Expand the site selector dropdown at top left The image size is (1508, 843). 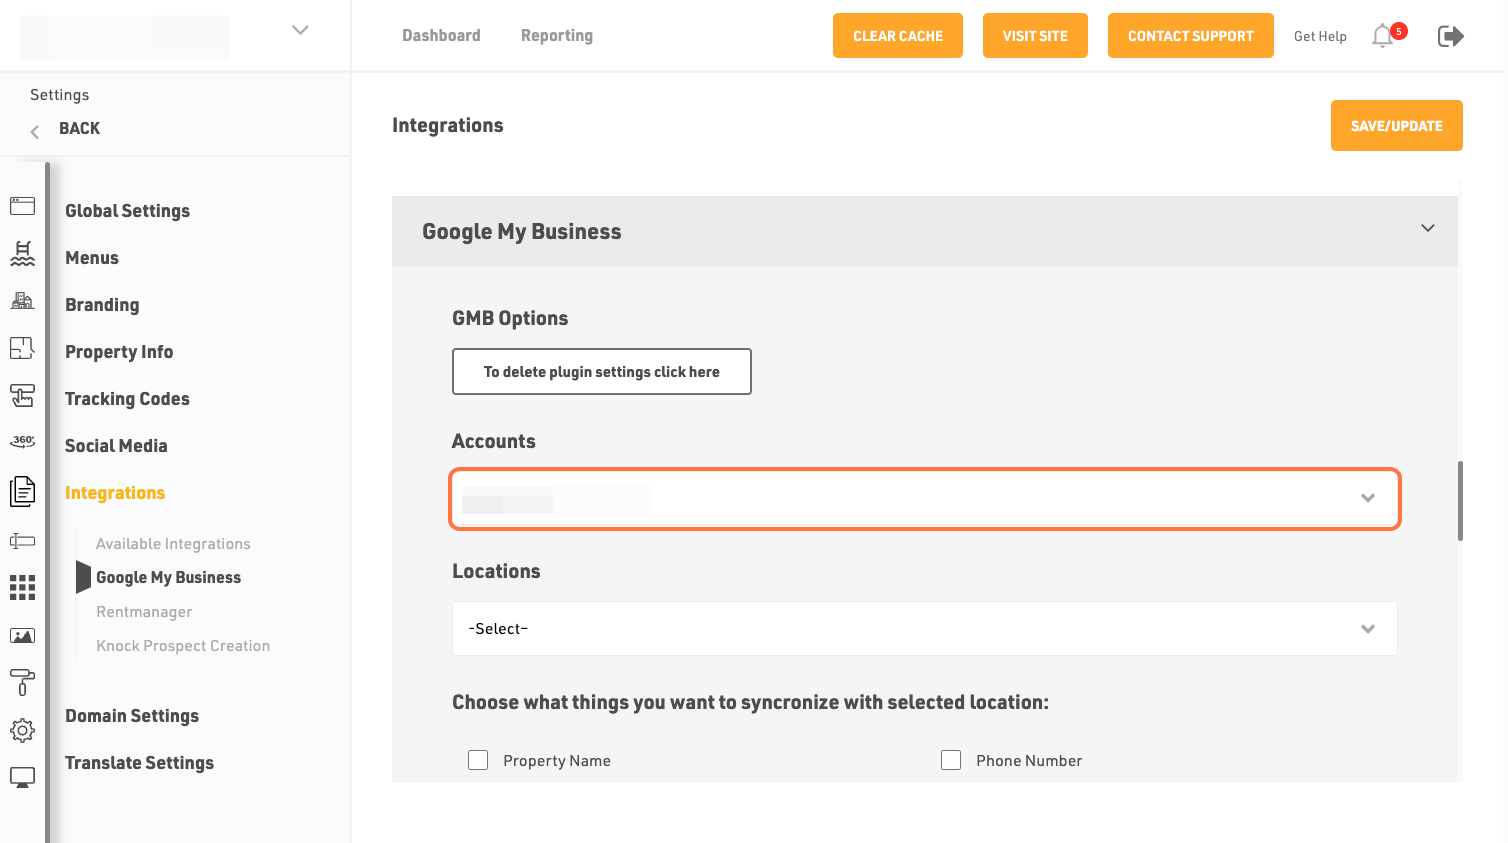click(x=300, y=30)
